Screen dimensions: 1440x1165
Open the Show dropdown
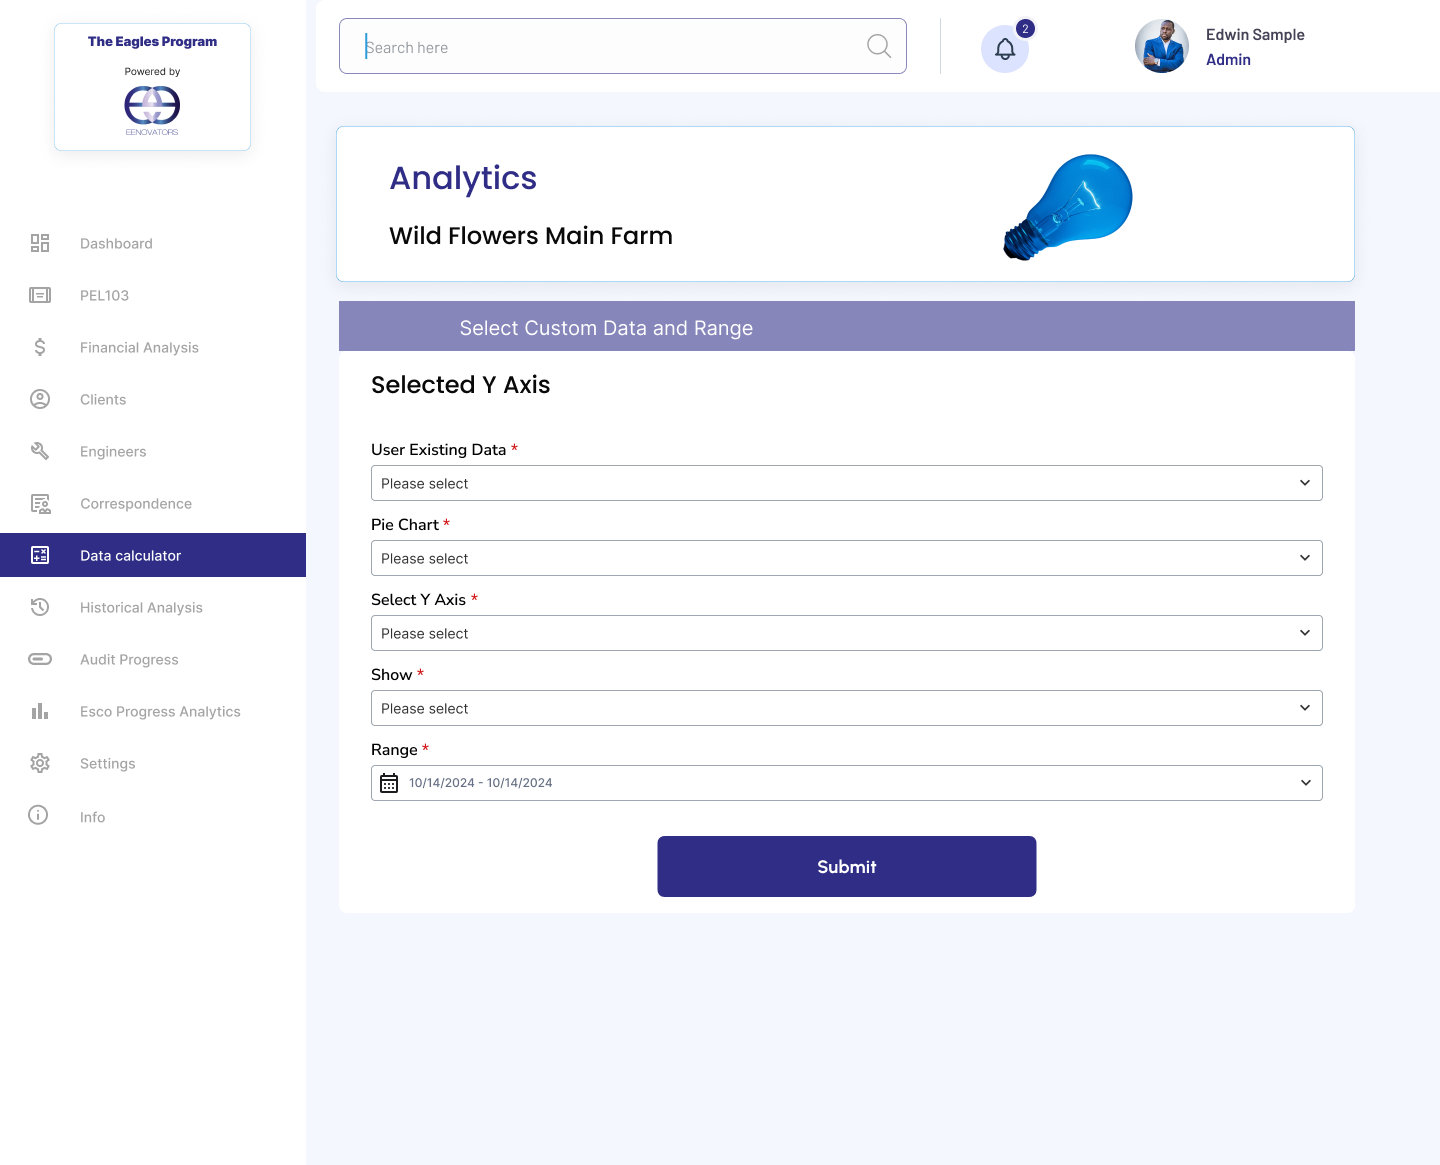[x=846, y=708]
